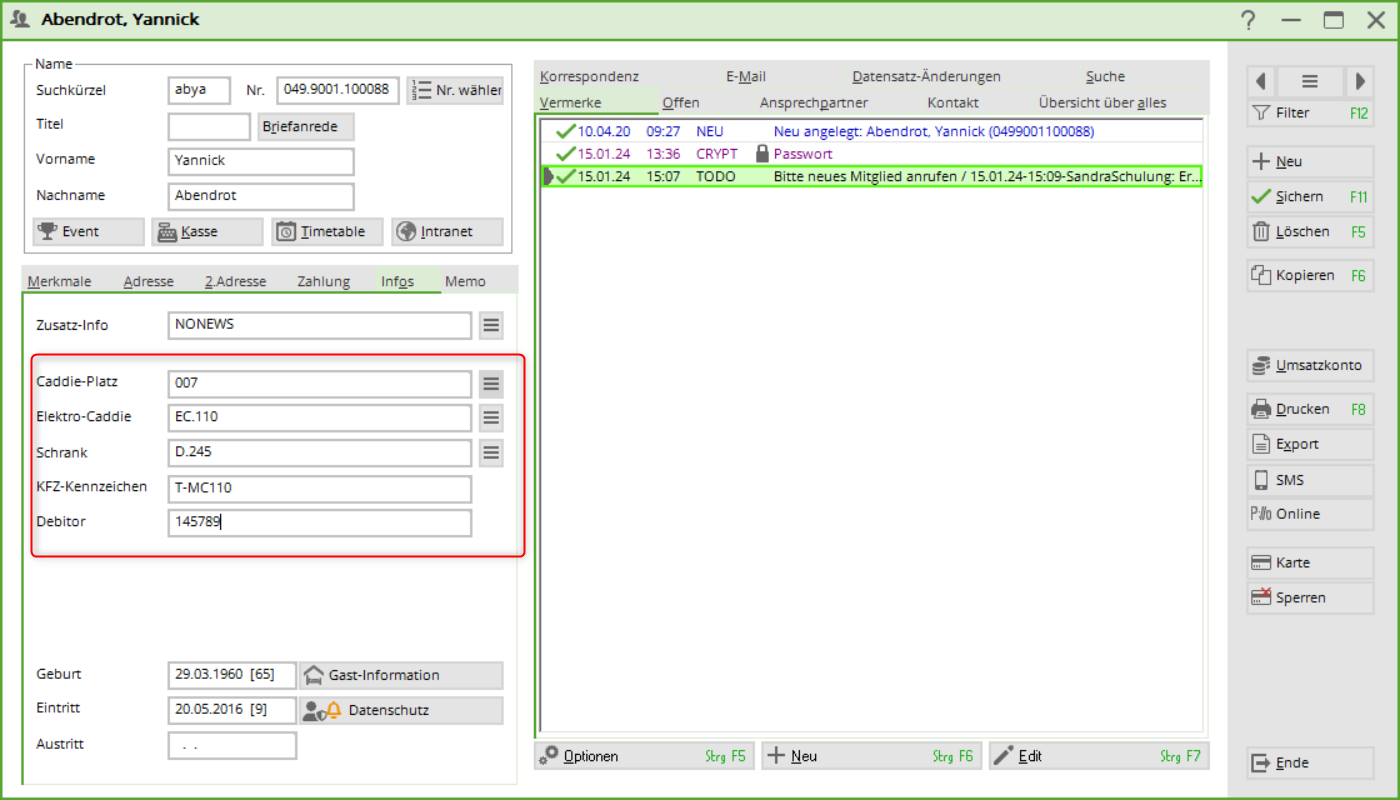Open the Intranet globe button

point(446,232)
